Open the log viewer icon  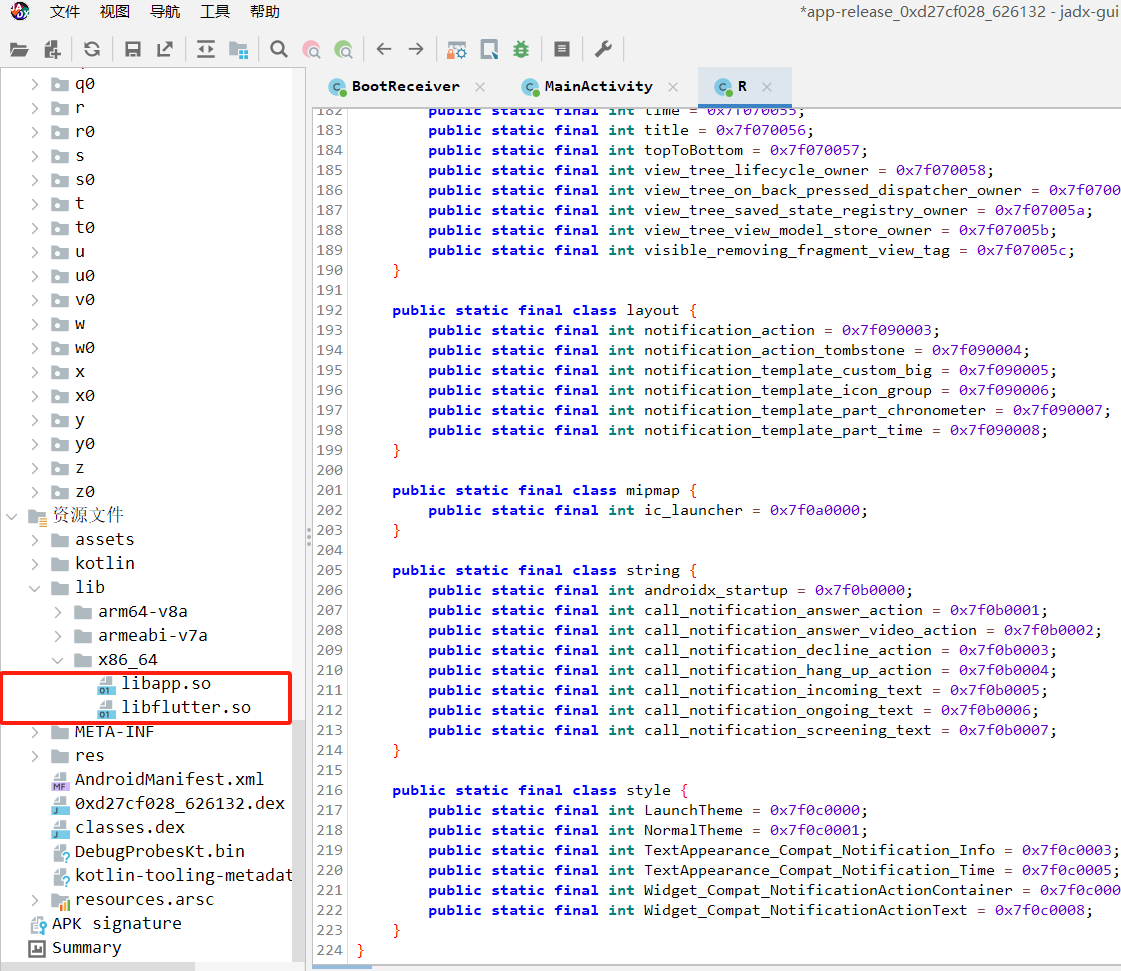pos(562,49)
